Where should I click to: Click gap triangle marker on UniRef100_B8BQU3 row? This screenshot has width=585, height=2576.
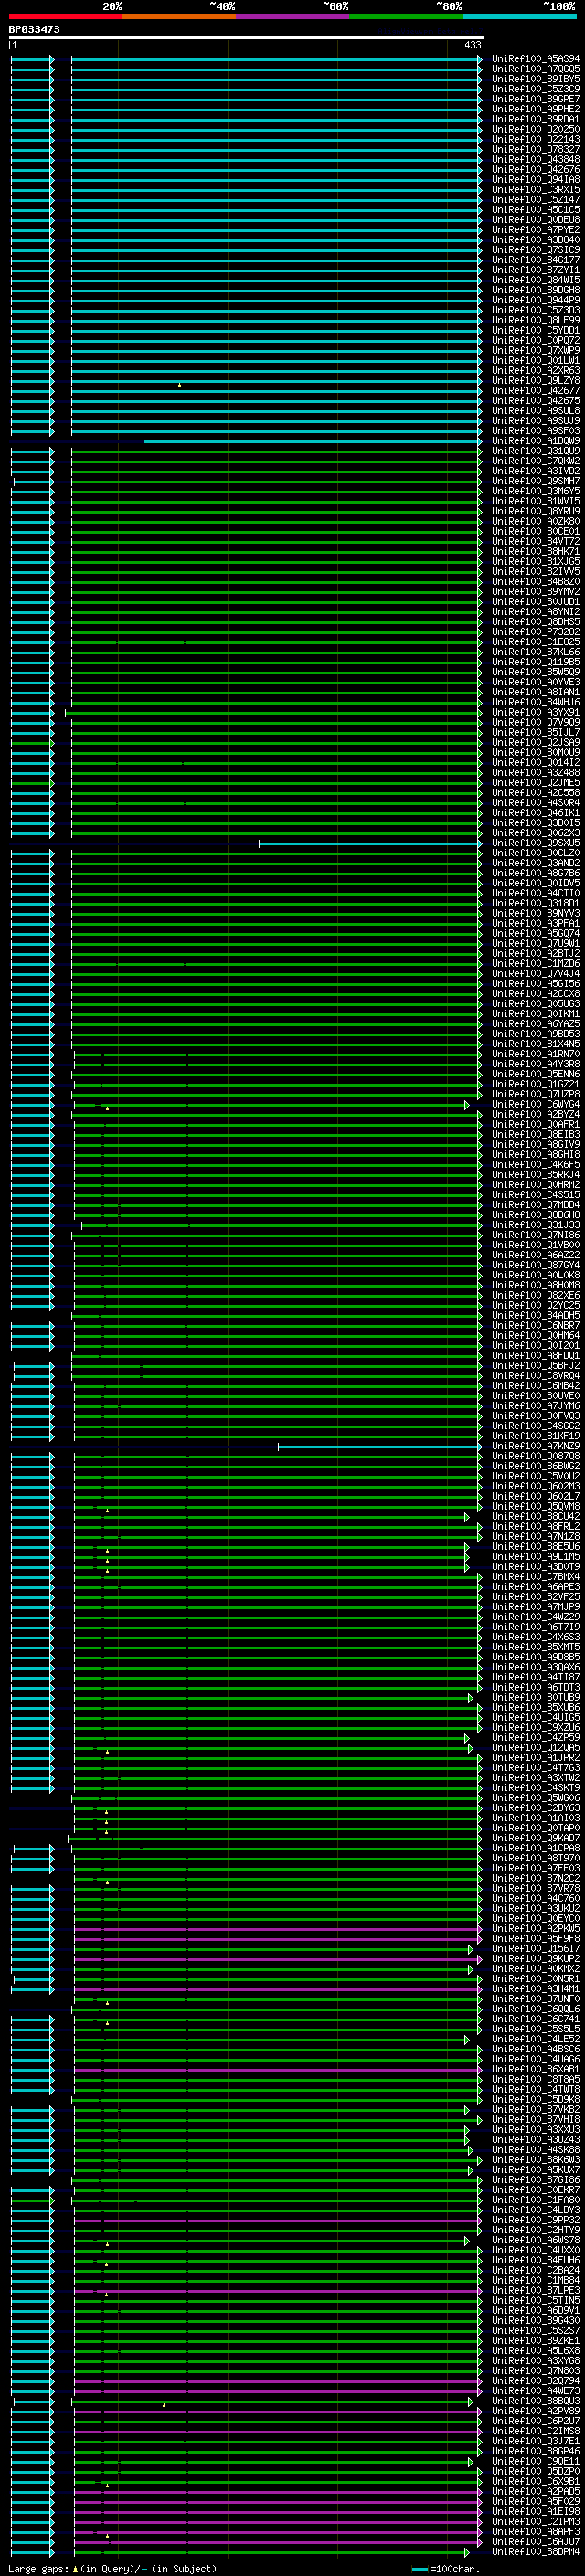[164, 2404]
